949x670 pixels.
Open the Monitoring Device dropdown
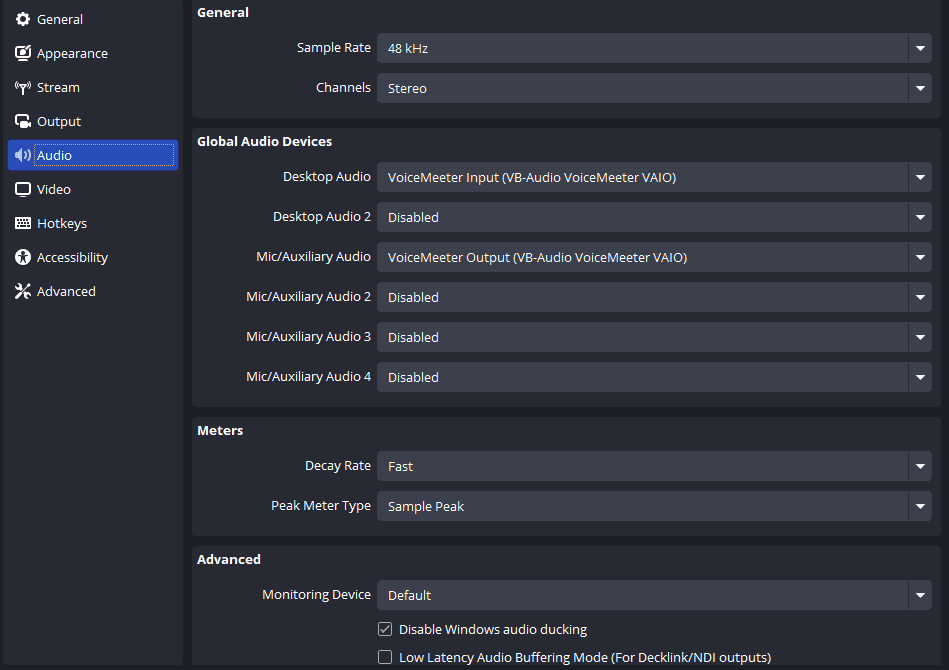[654, 595]
